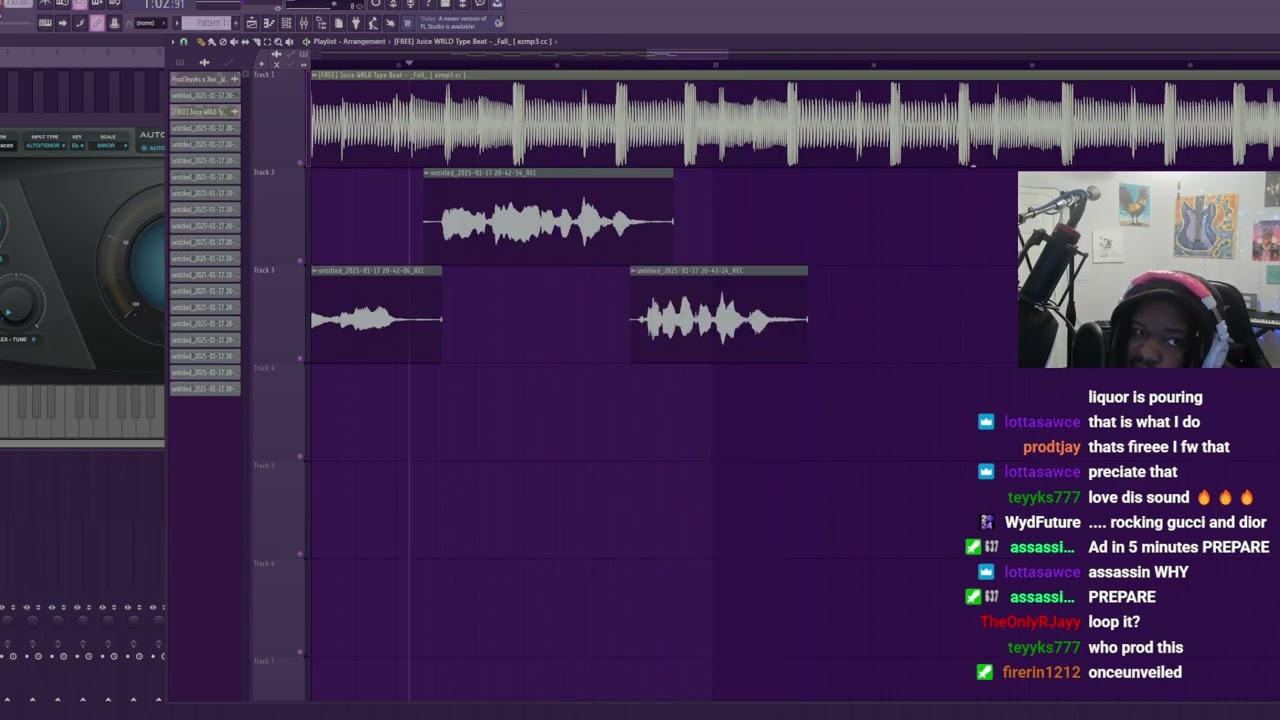Select [FREE] Juice WRLD item in picker list
Image resolution: width=1280 pixels, height=720 pixels.
point(205,112)
